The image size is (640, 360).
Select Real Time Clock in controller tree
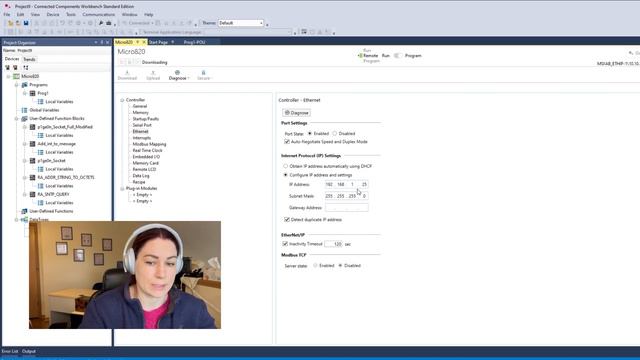pos(147,150)
